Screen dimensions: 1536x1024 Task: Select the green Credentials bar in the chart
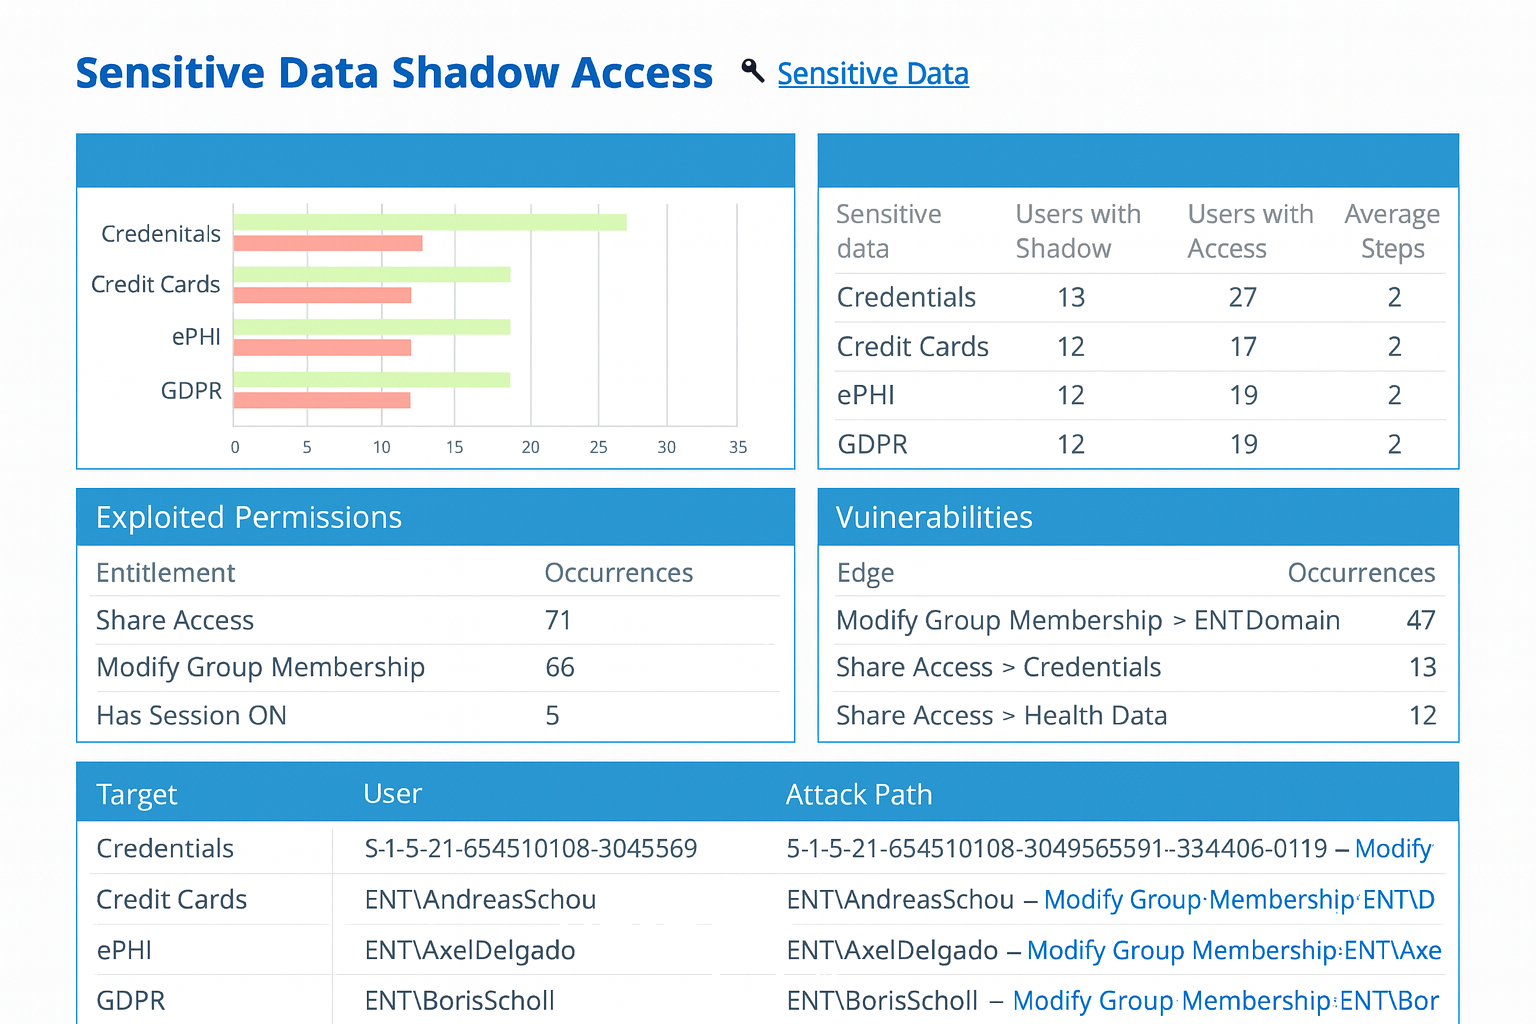pyautogui.click(x=430, y=222)
